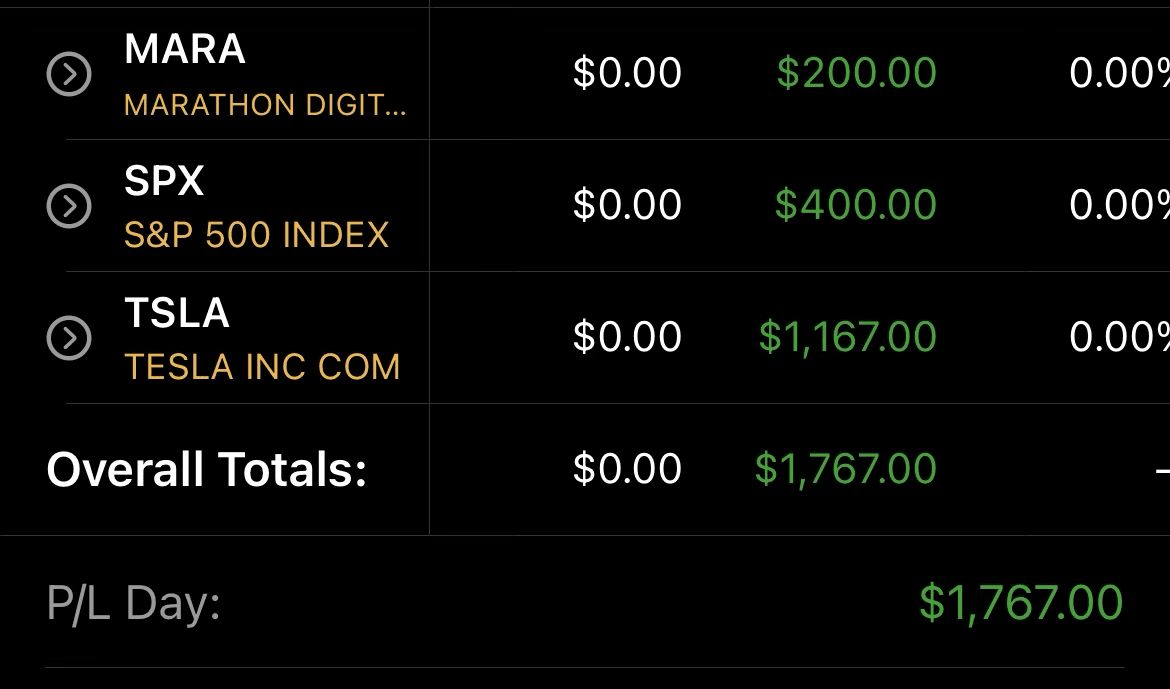
Task: Click SPX's $400.00 profit value
Action: click(x=855, y=205)
